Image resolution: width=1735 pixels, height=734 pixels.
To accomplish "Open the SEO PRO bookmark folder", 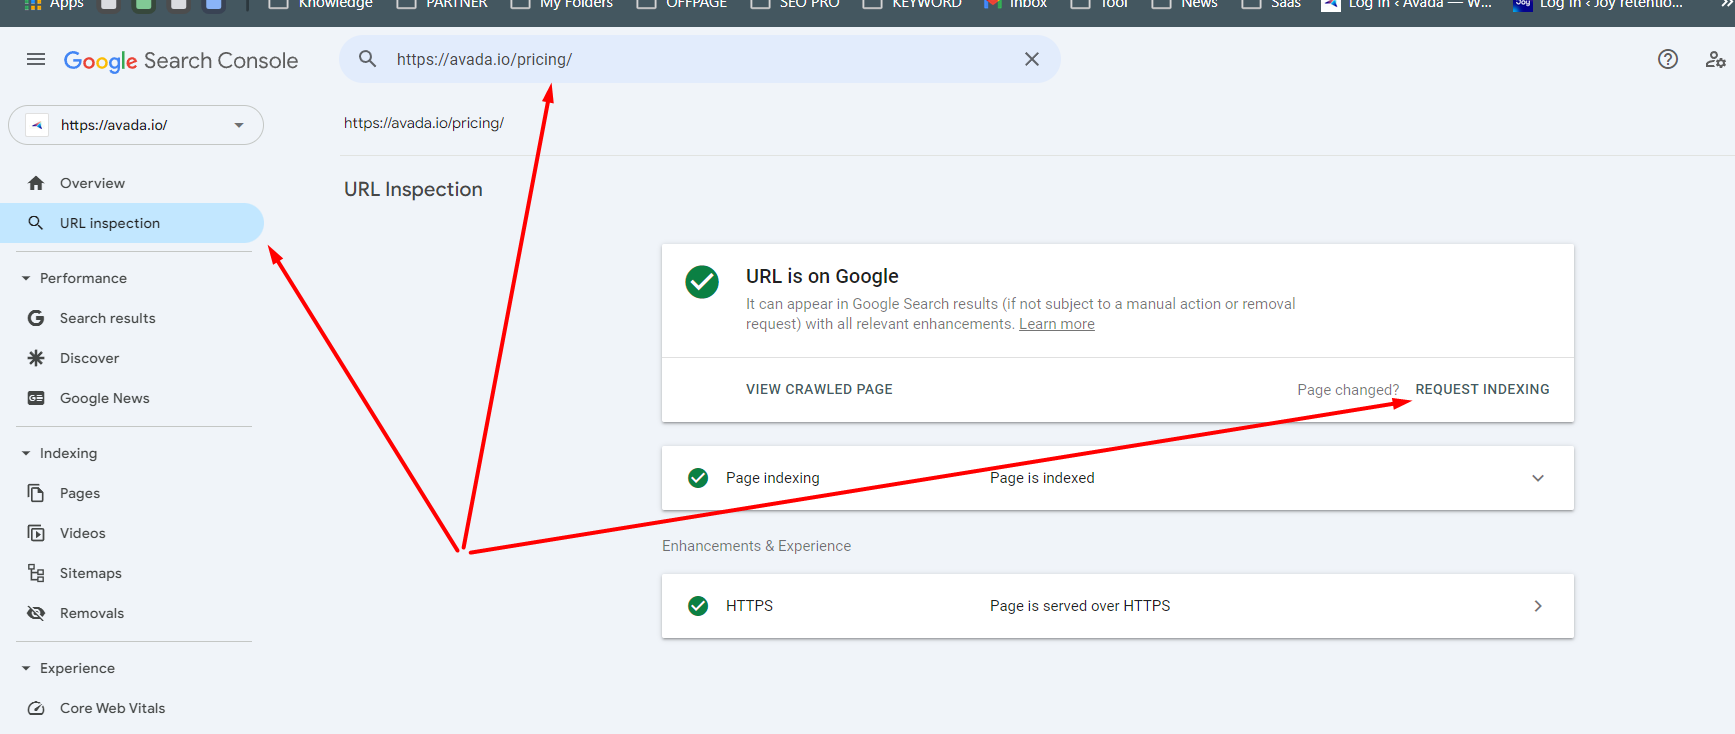I will pyautogui.click(x=795, y=4).
